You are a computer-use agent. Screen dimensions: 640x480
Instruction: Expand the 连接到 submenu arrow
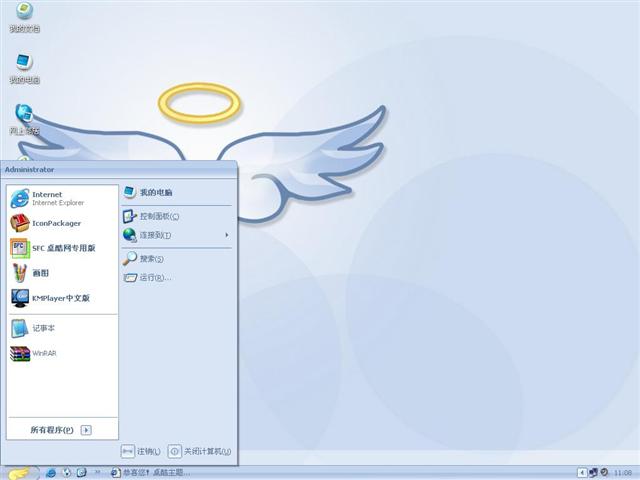227,235
